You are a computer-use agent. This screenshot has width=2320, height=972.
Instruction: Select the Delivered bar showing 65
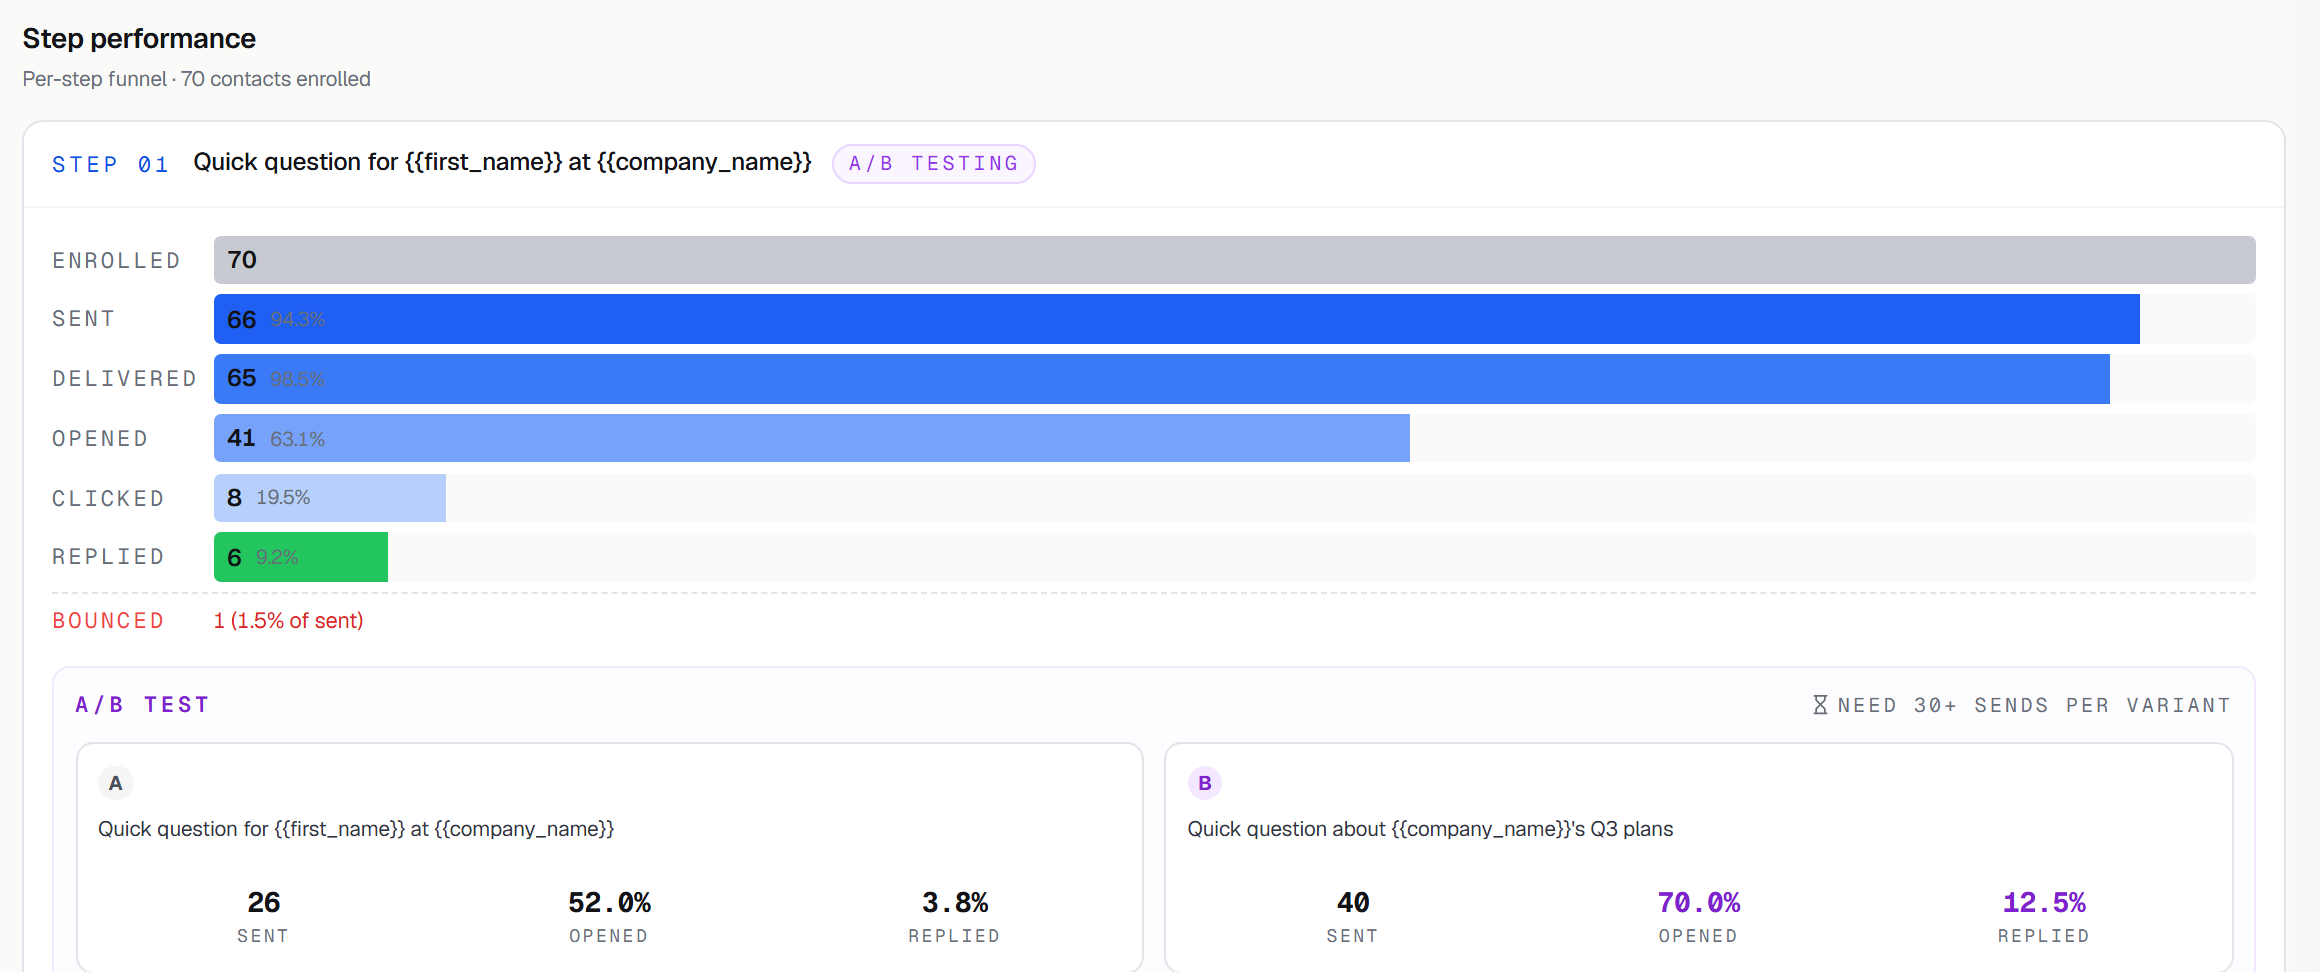tap(1161, 379)
